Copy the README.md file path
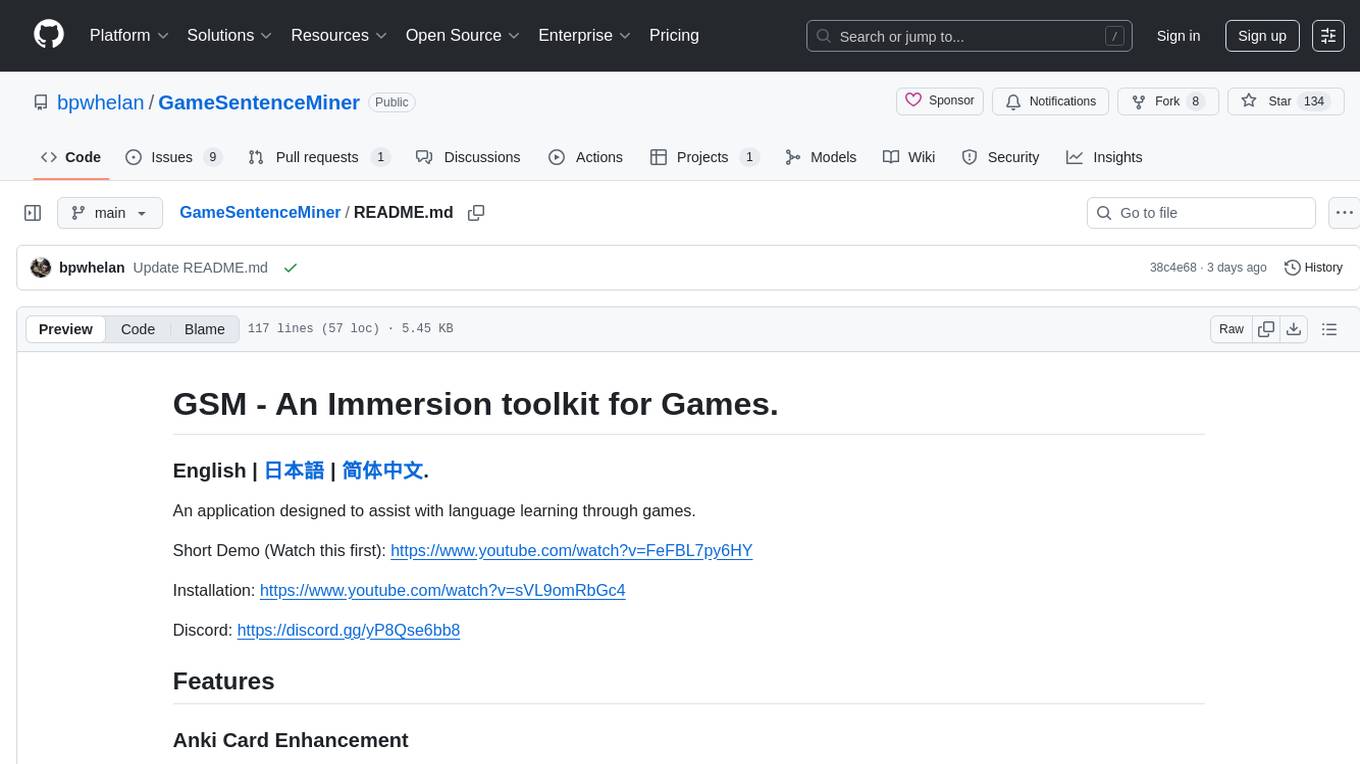1360x764 pixels. click(x=476, y=213)
